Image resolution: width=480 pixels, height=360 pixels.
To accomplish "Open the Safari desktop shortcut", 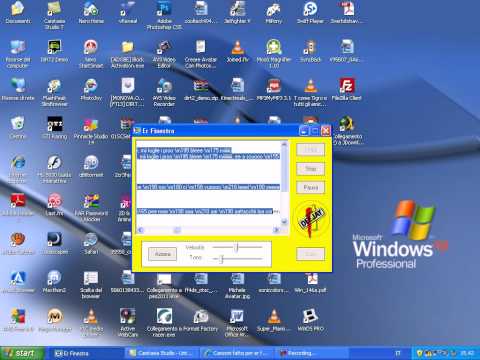I will [91, 243].
